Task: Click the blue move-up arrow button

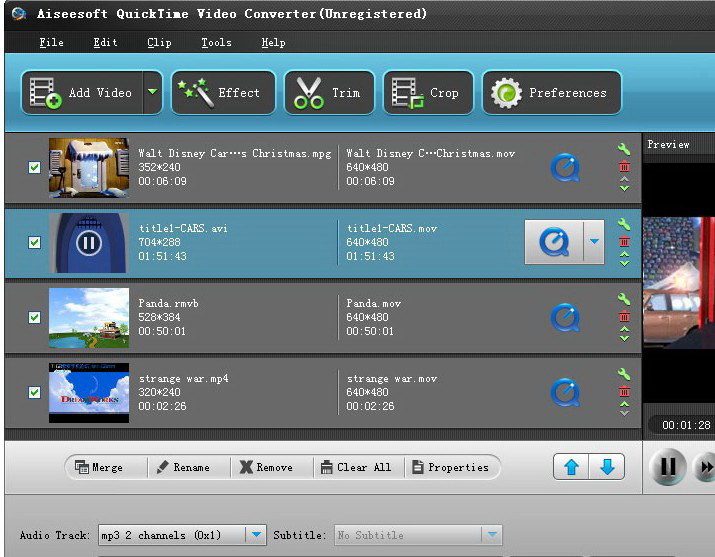Action: pyautogui.click(x=571, y=467)
